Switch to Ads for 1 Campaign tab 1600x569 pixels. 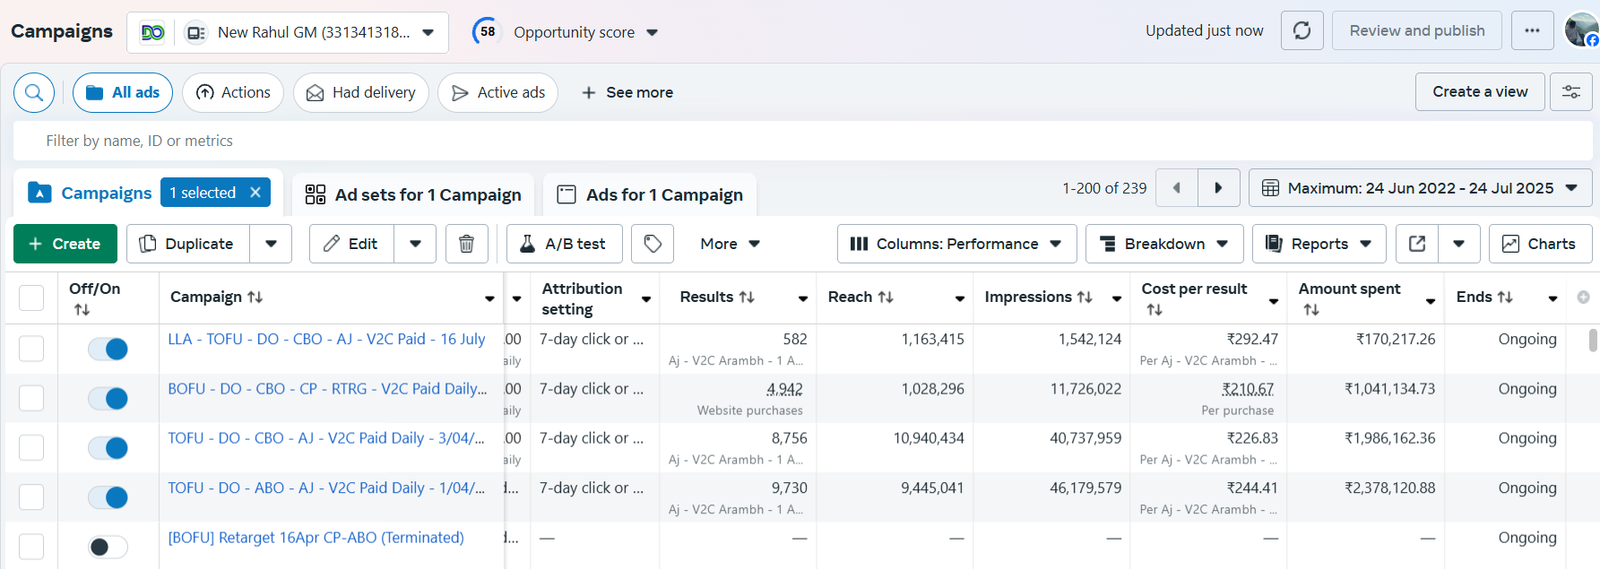pos(650,195)
